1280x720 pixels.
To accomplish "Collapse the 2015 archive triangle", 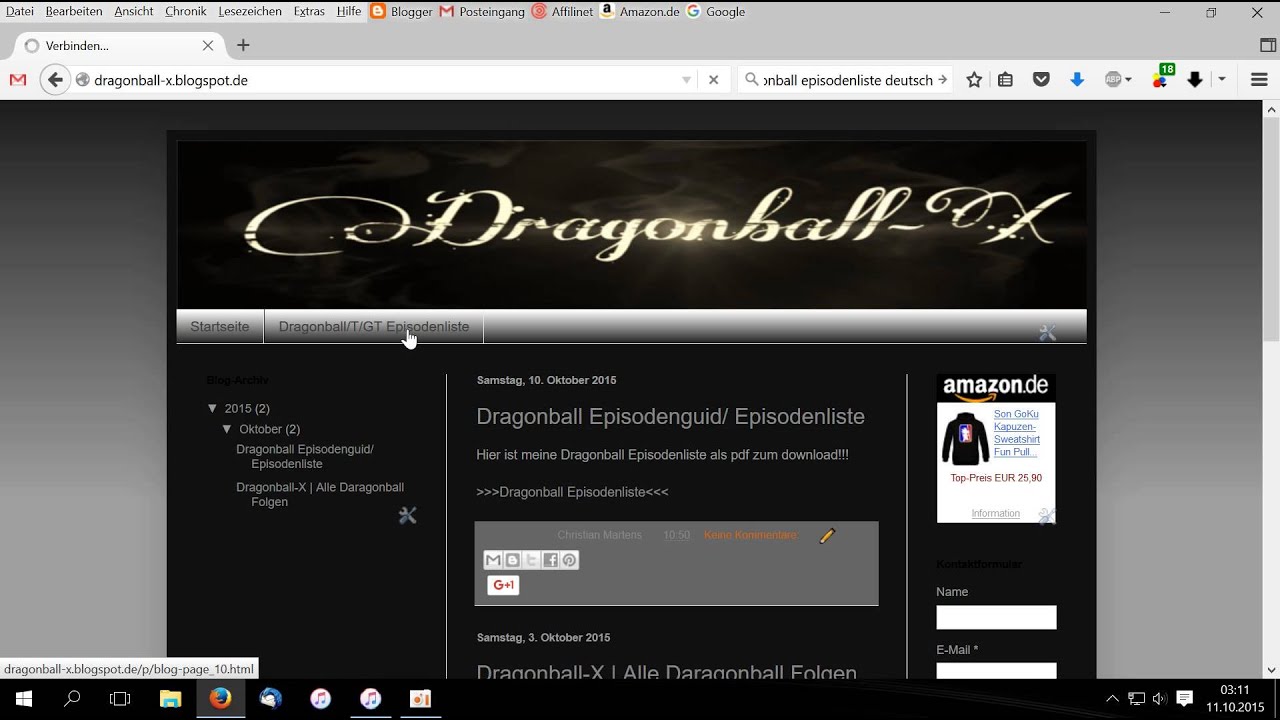I will coord(212,408).
